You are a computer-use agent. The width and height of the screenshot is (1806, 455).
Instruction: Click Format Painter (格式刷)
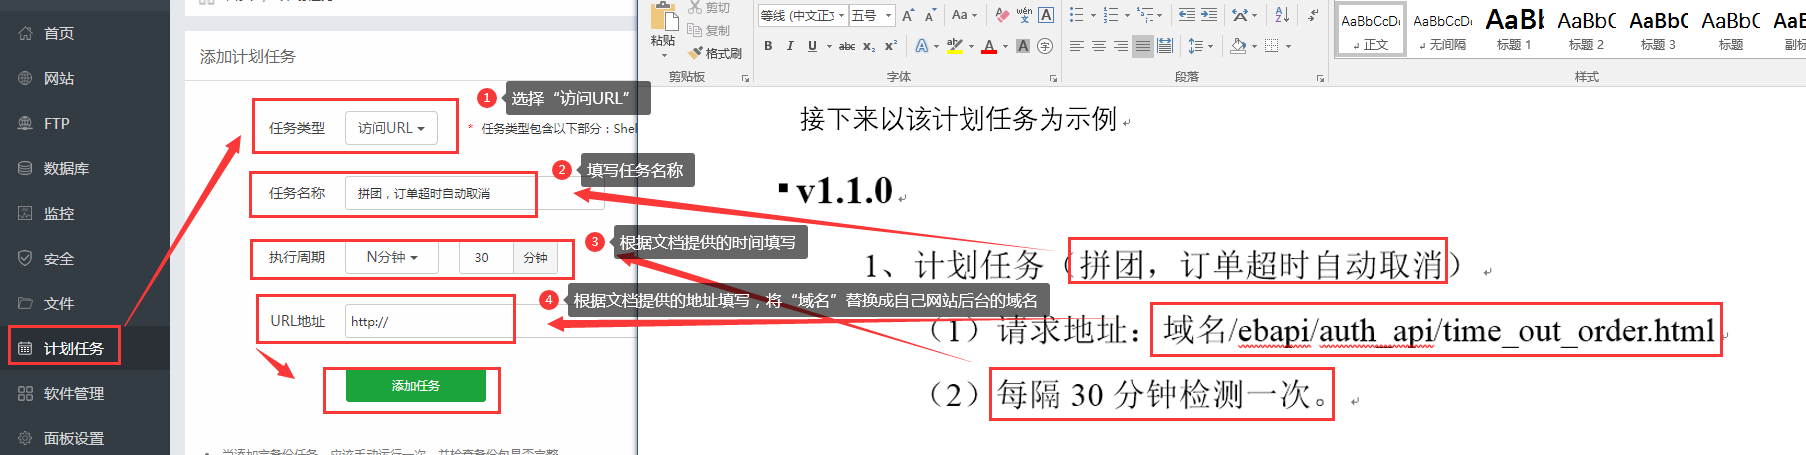[715, 53]
